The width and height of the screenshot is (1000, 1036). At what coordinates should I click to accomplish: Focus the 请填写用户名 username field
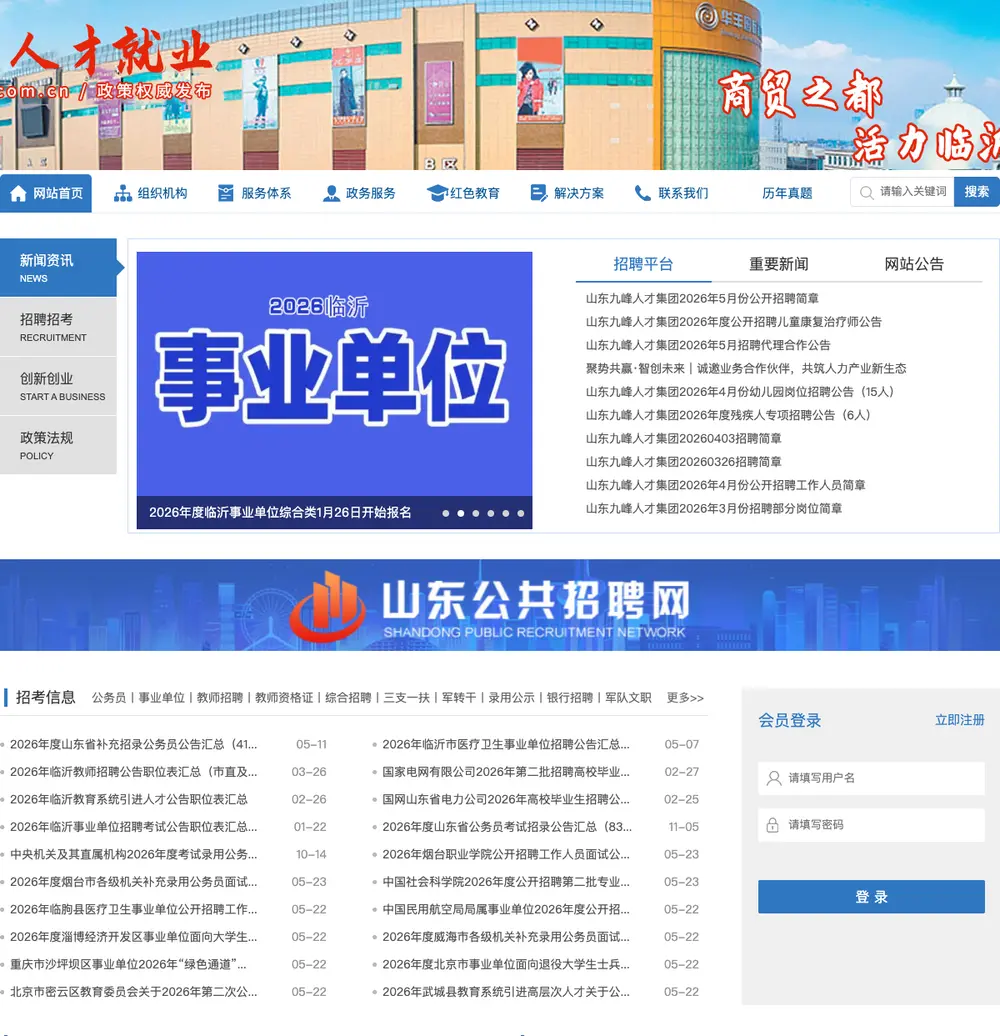pyautogui.click(x=871, y=778)
